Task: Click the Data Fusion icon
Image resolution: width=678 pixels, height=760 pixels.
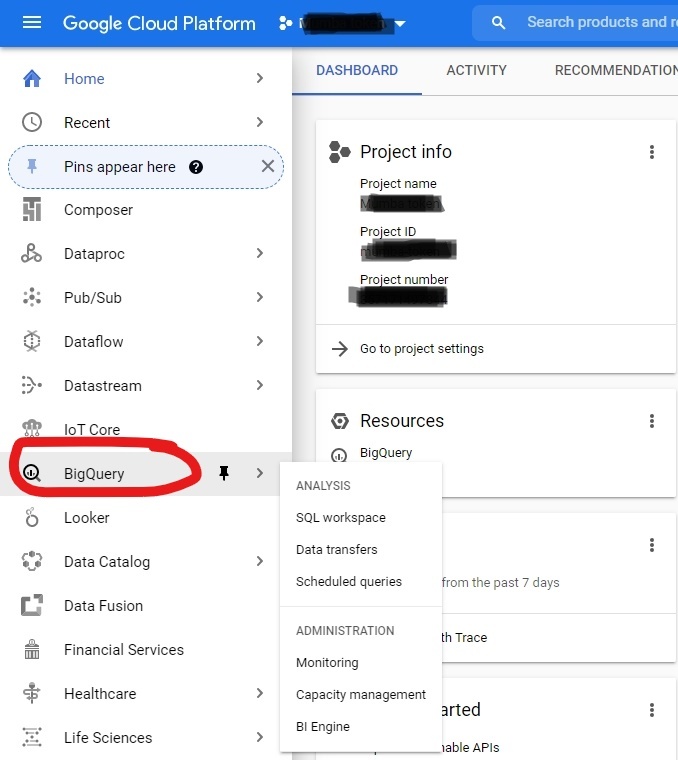Action: point(32,605)
